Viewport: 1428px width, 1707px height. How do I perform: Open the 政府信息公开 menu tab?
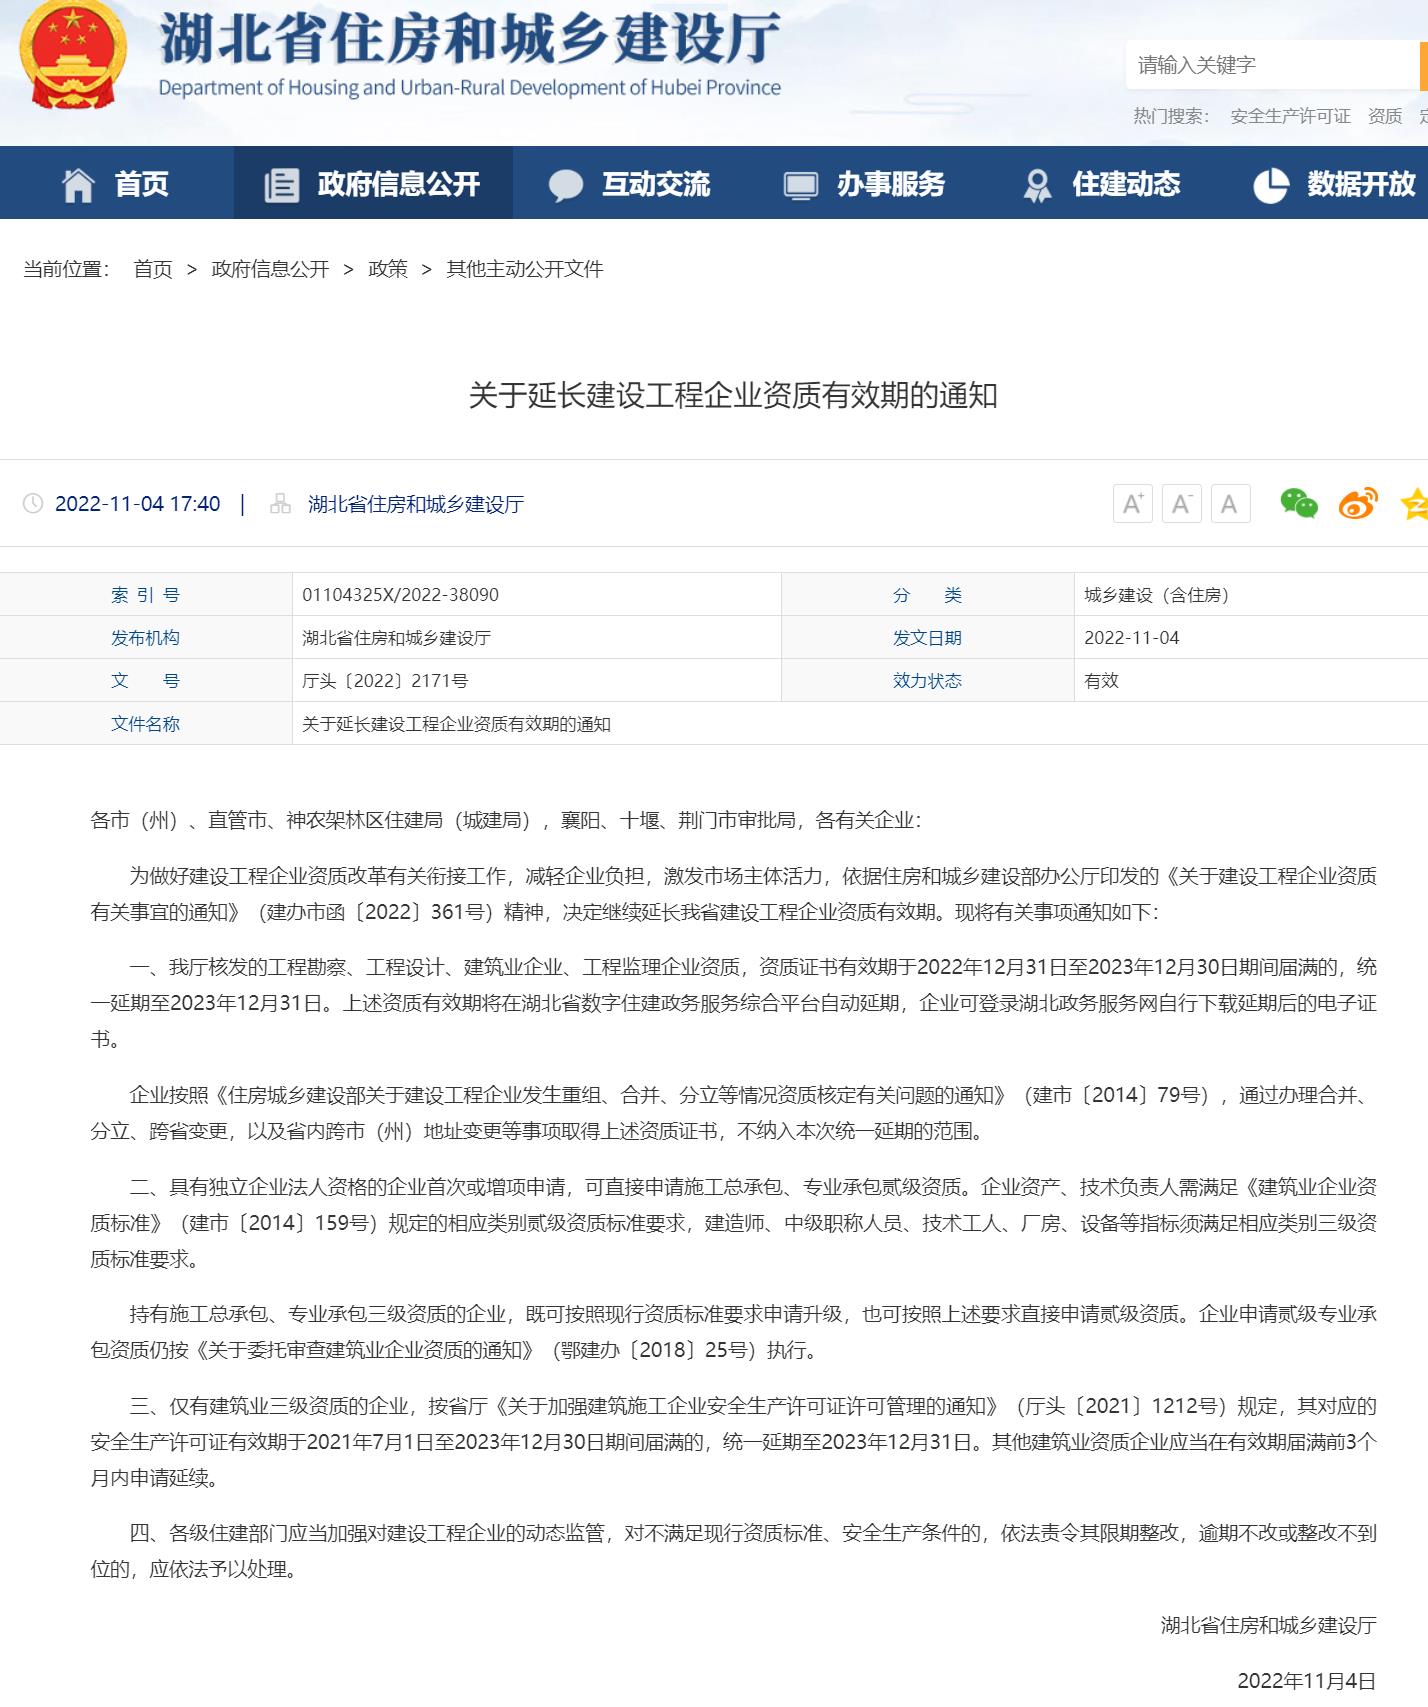(x=373, y=184)
